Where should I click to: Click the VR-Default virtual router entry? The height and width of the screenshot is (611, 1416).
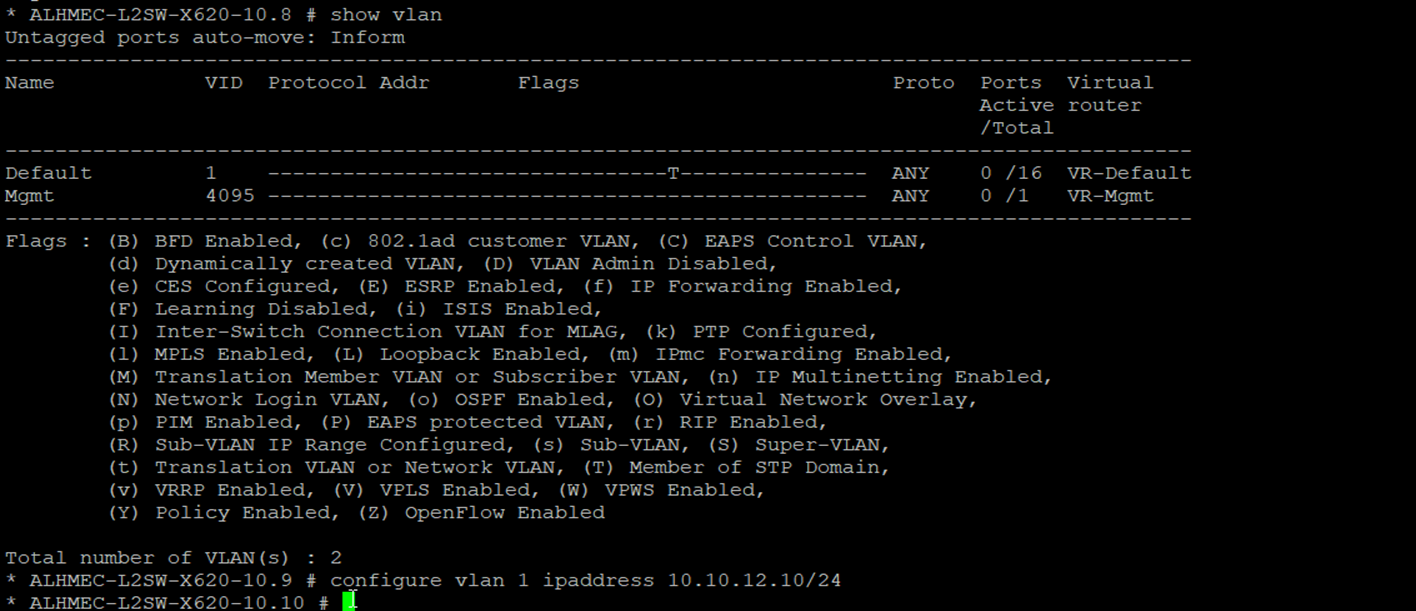coord(1129,173)
